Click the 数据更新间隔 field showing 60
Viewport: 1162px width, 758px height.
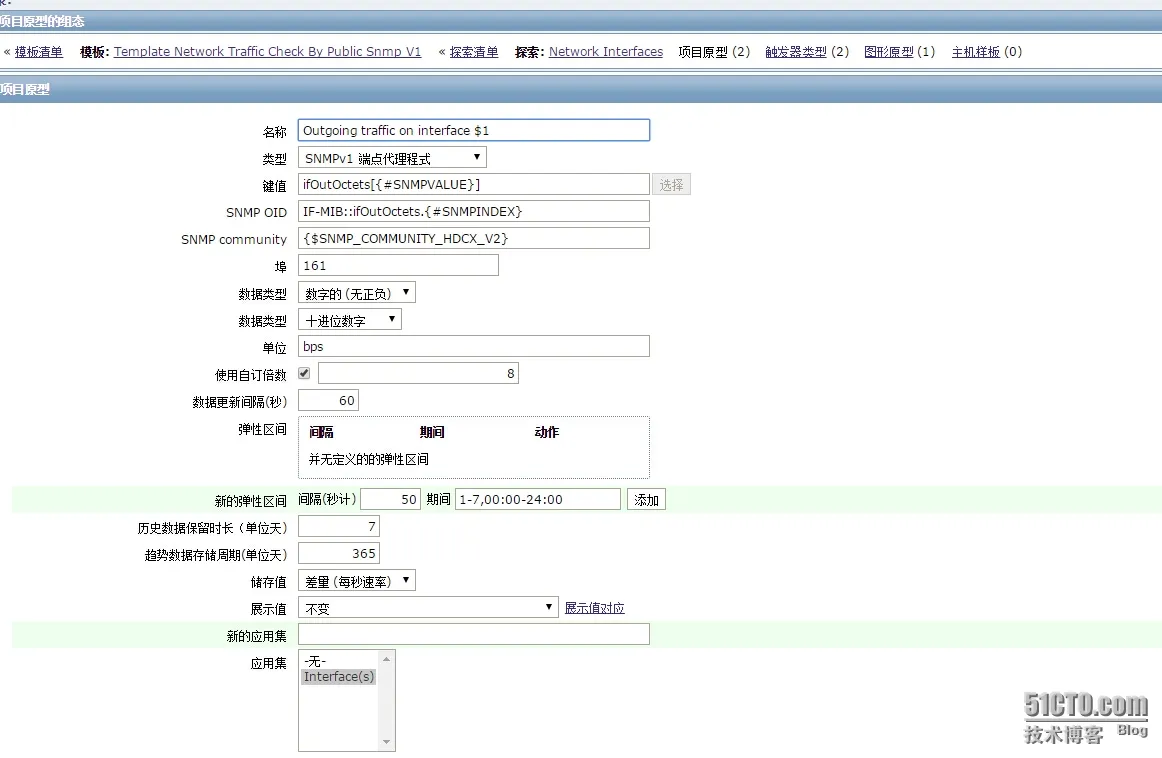pyautogui.click(x=328, y=401)
